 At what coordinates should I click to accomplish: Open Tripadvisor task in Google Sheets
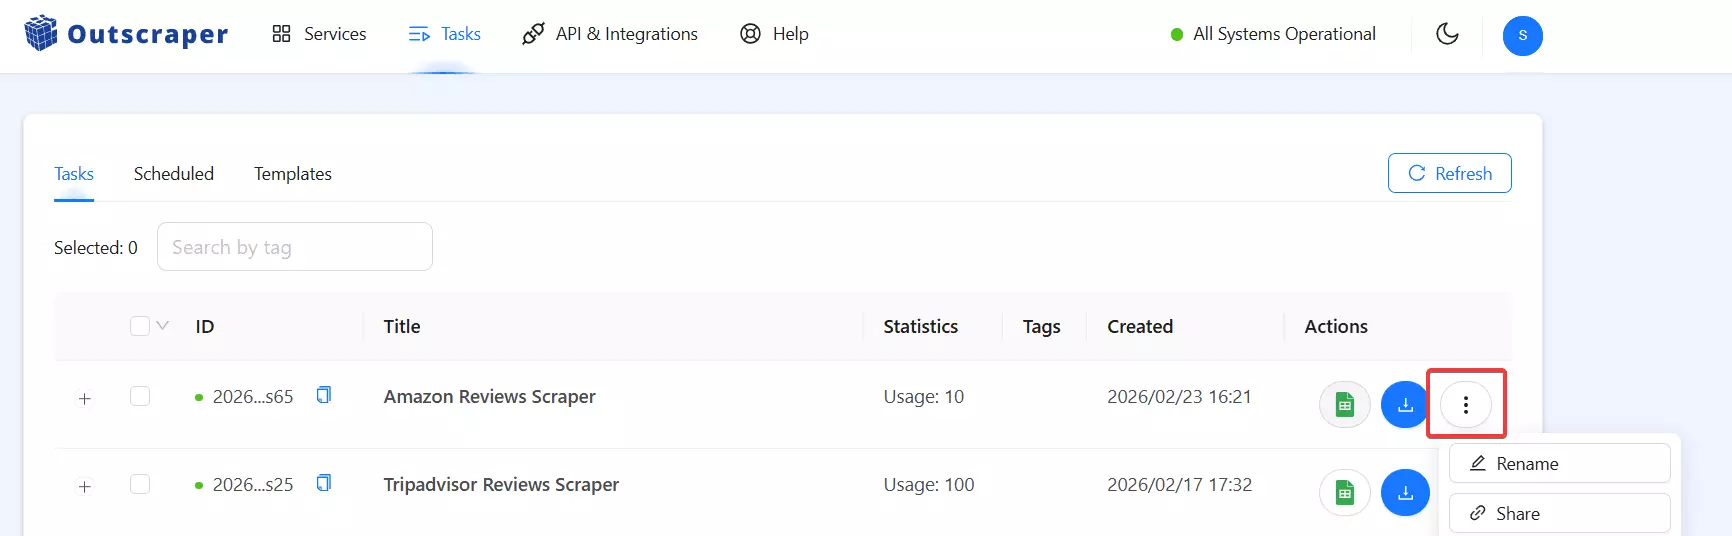click(1345, 493)
